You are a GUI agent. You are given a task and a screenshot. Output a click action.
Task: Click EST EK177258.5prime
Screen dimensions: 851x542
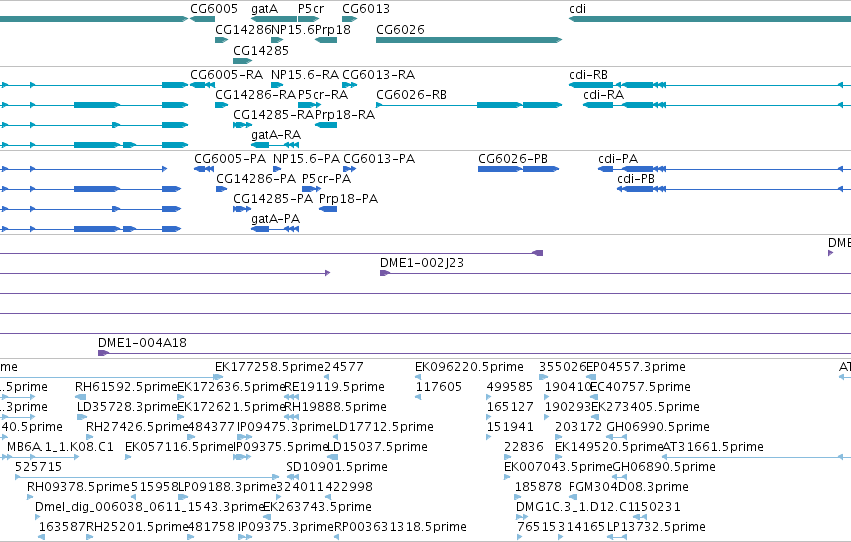tap(269, 367)
